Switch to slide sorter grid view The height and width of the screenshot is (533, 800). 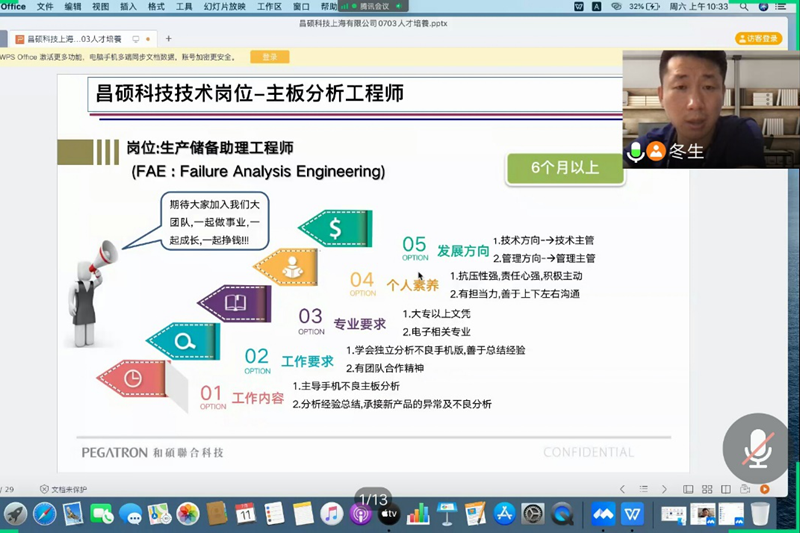click(708, 489)
